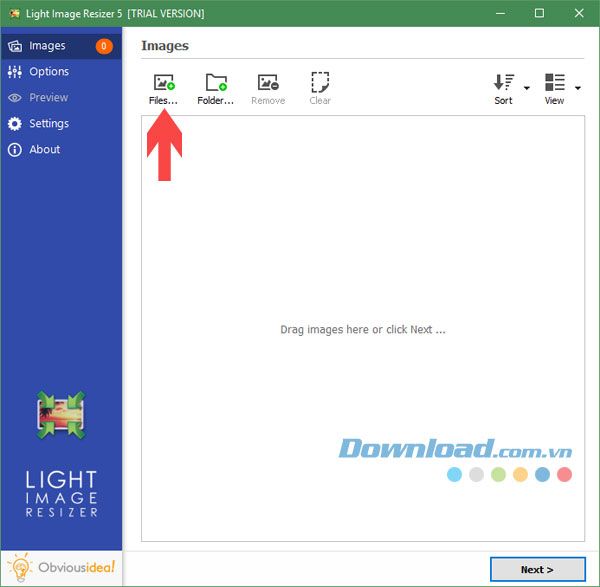Open the Options sidebar section
The width and height of the screenshot is (600, 587).
[x=61, y=72]
